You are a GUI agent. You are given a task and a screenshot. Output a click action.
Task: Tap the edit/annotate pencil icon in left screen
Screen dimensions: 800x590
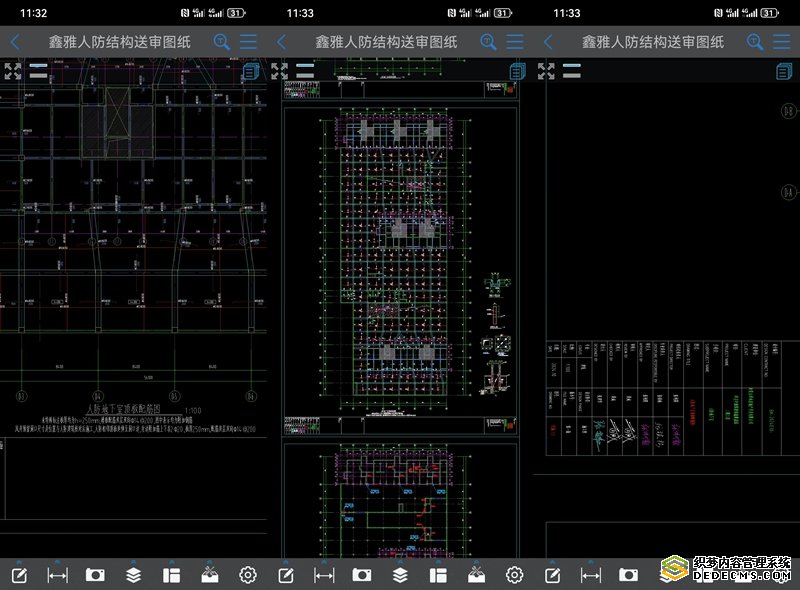click(19, 575)
